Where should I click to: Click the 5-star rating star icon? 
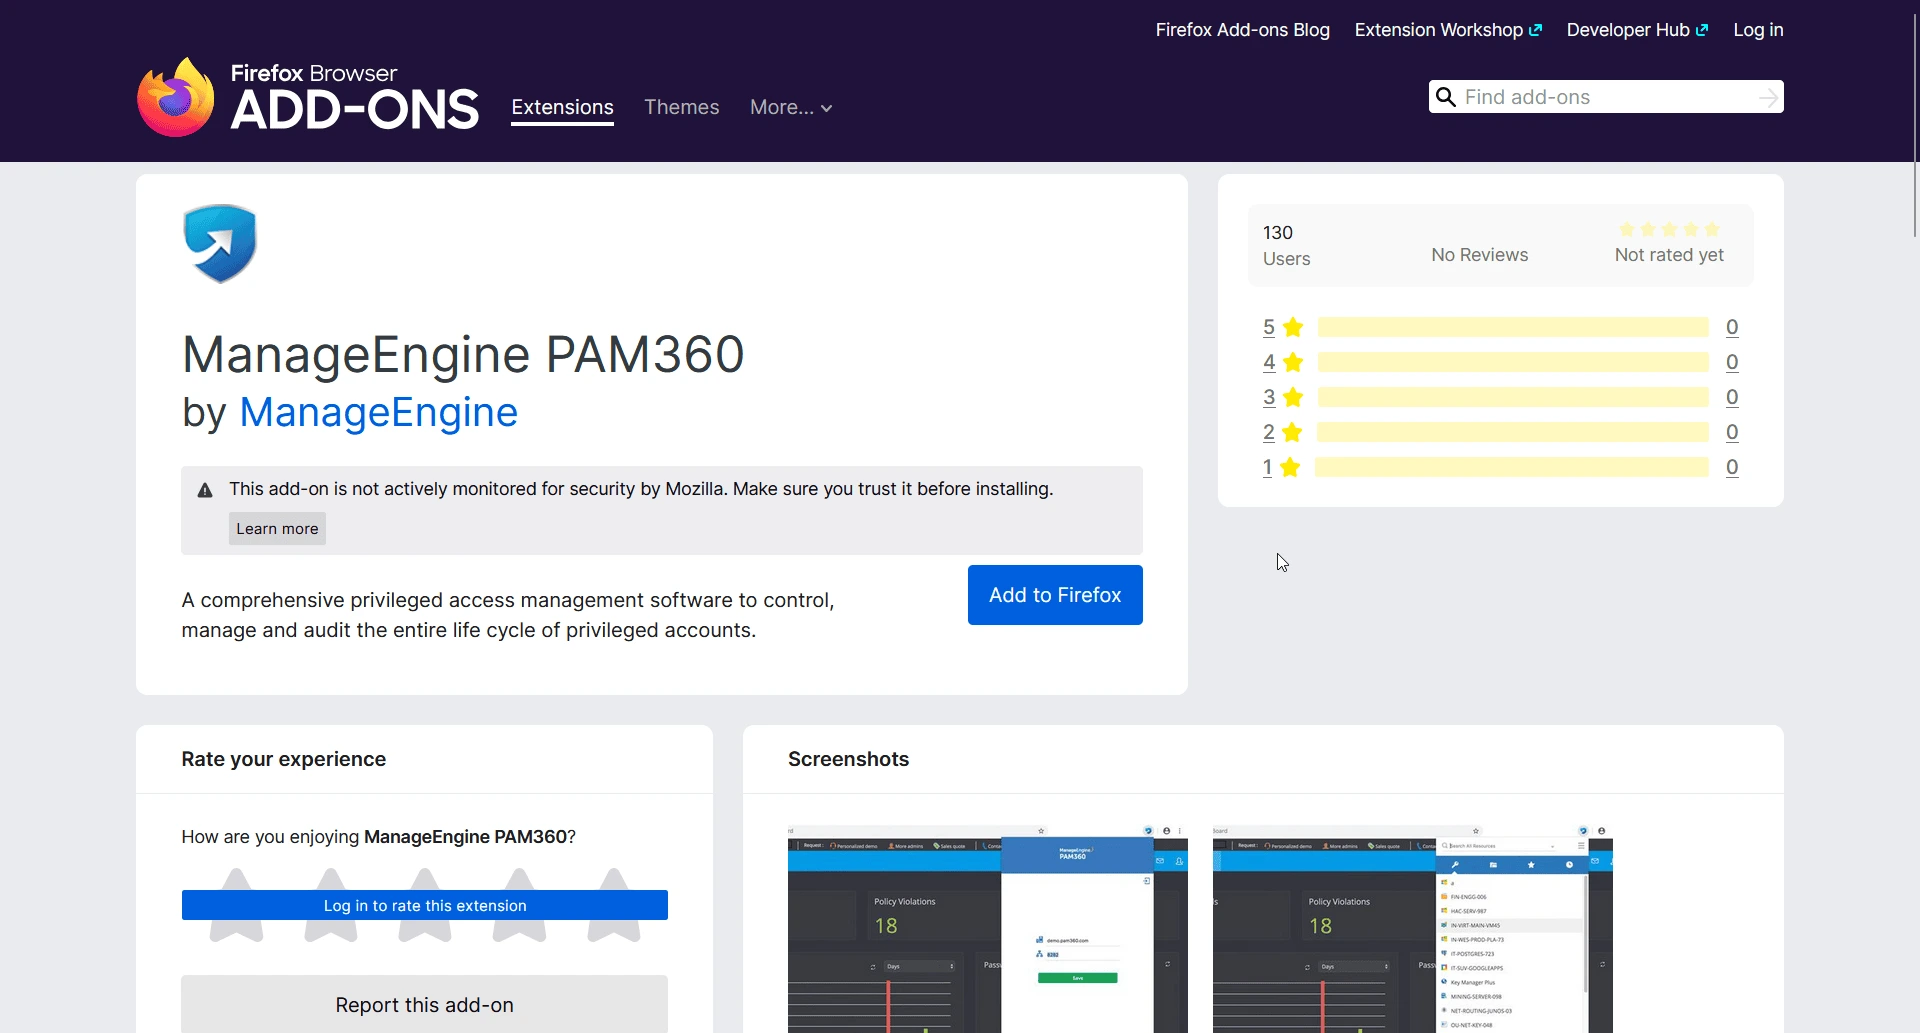point(1293,327)
